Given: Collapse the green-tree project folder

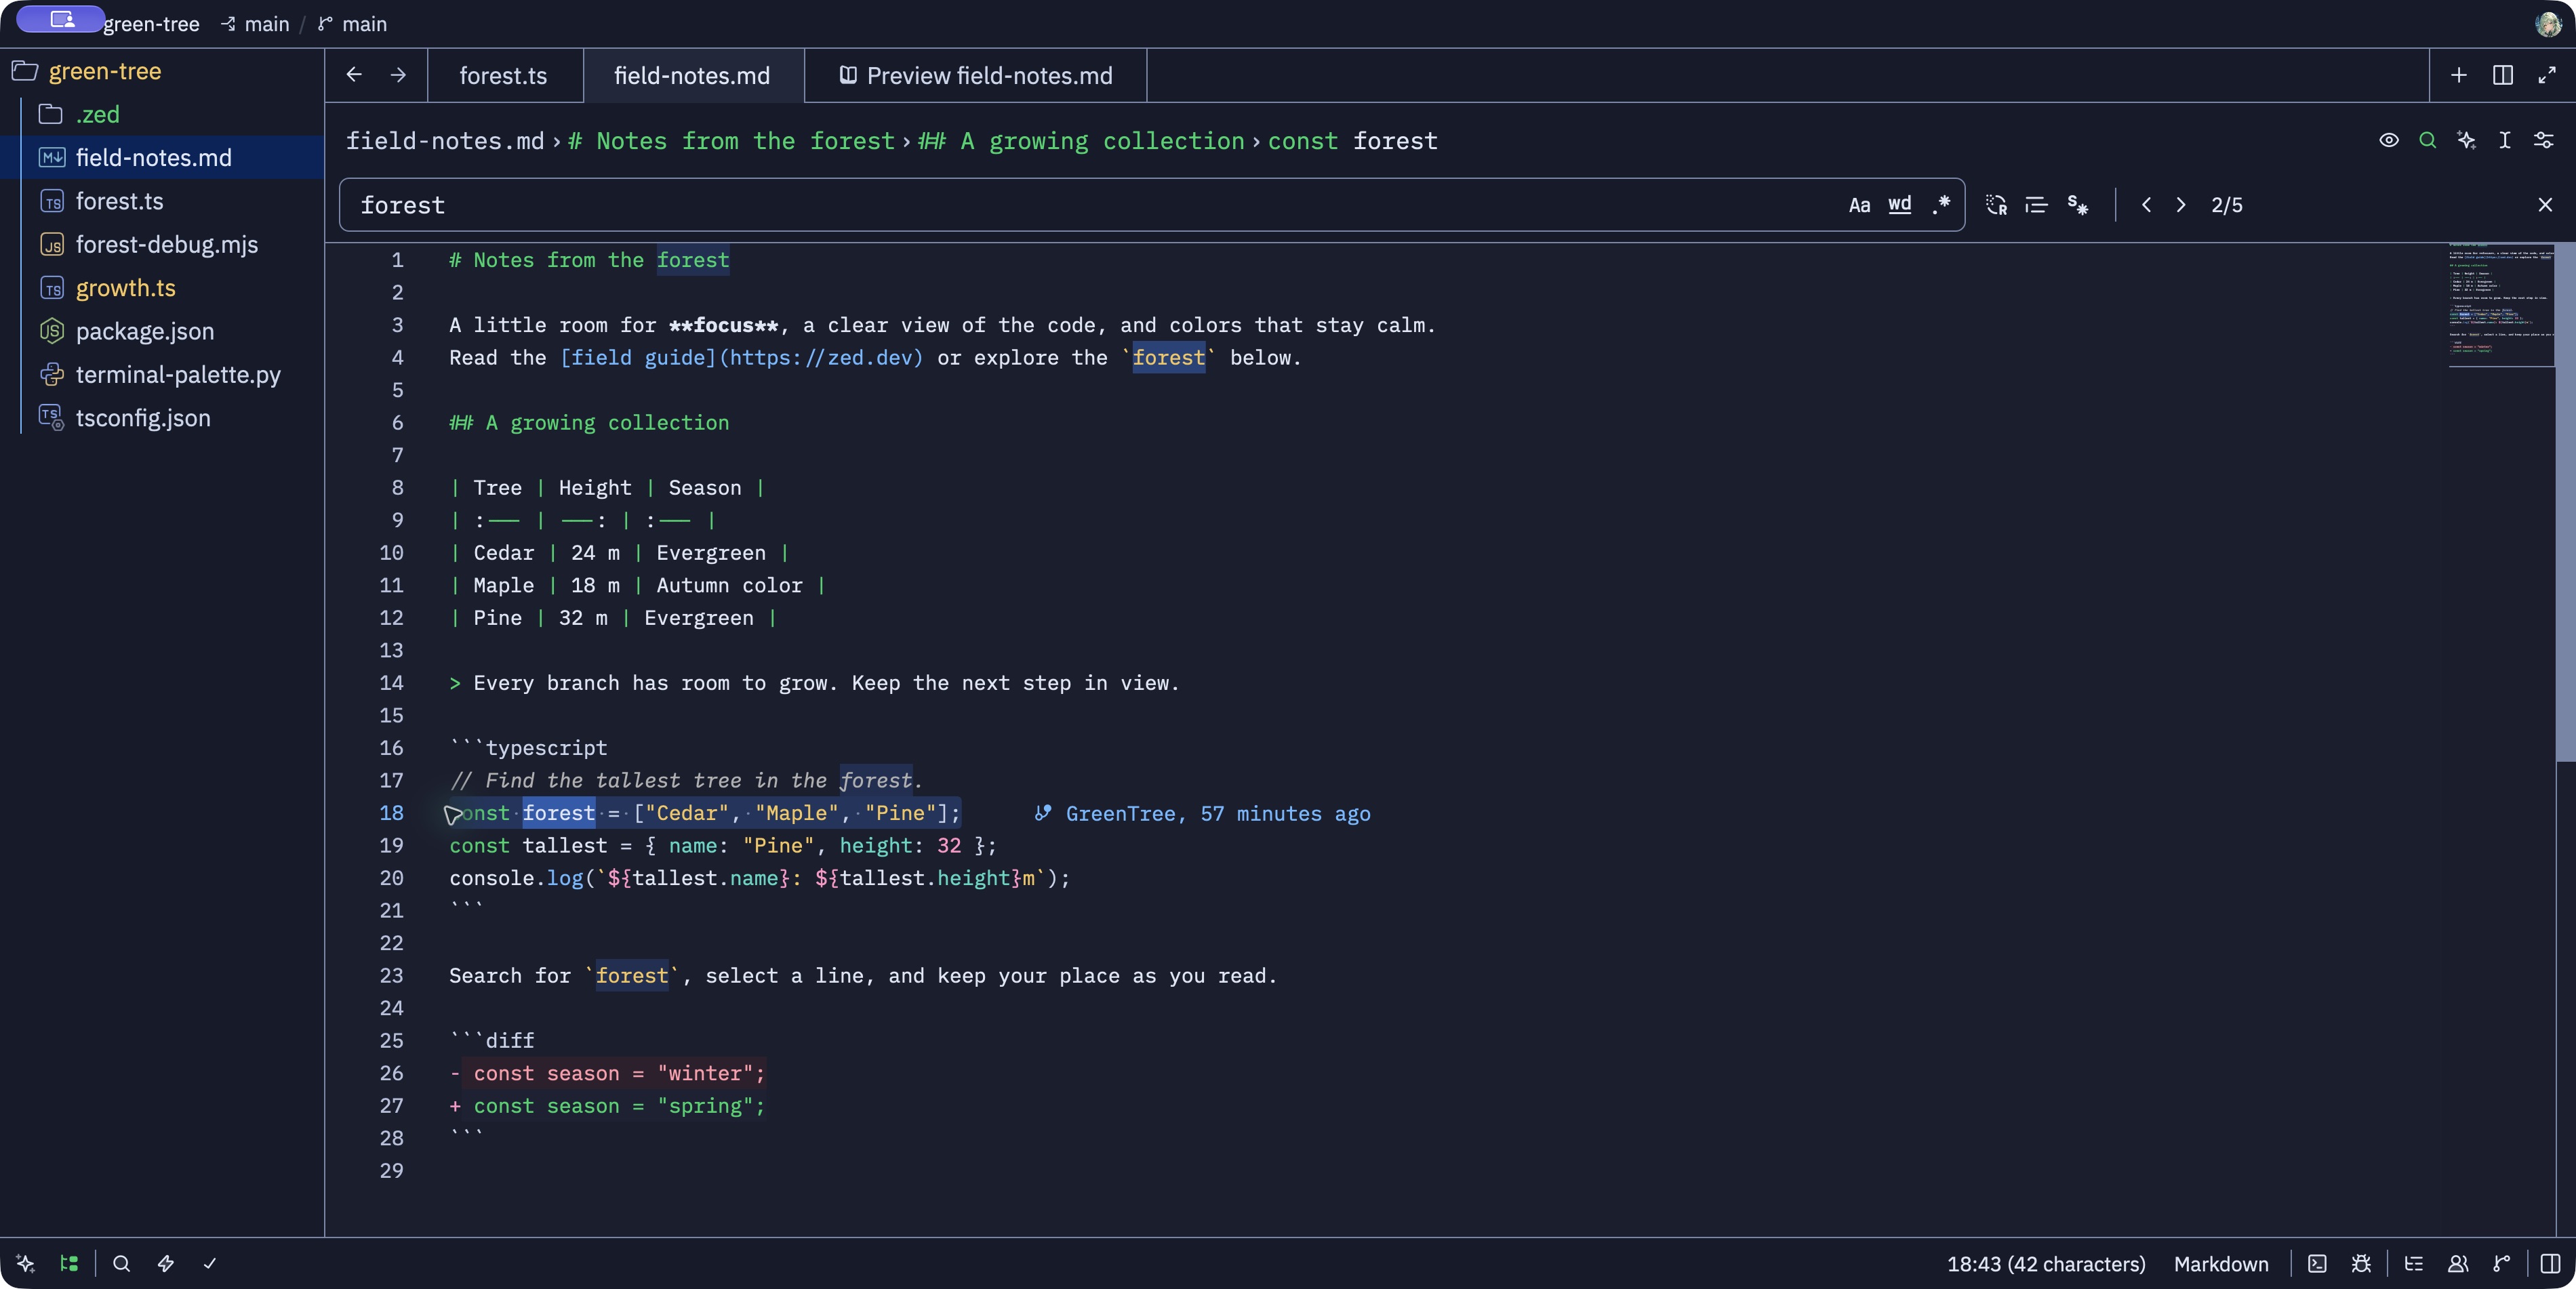Looking at the screenshot, I should click(162, 72).
